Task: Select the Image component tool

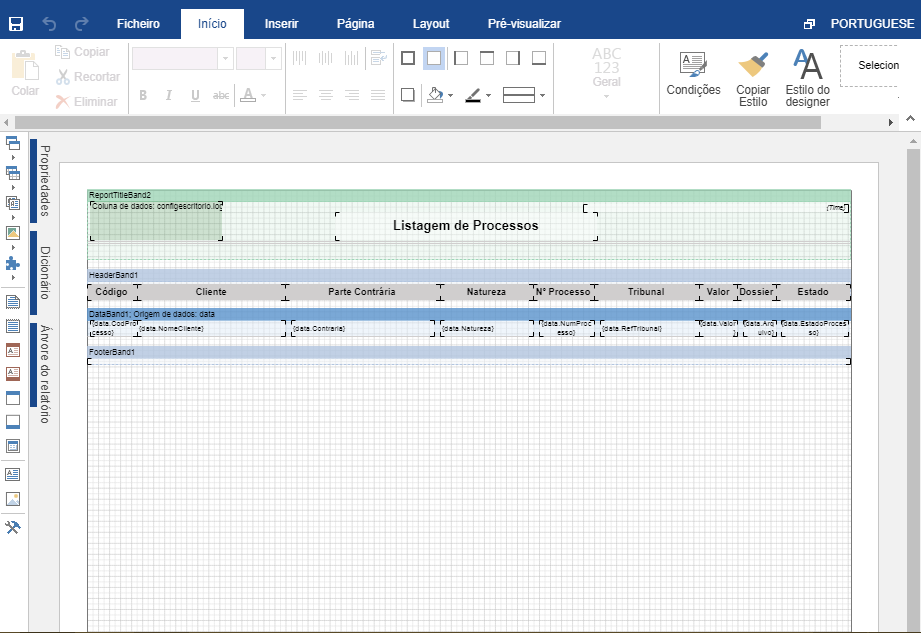Action: coord(13,499)
